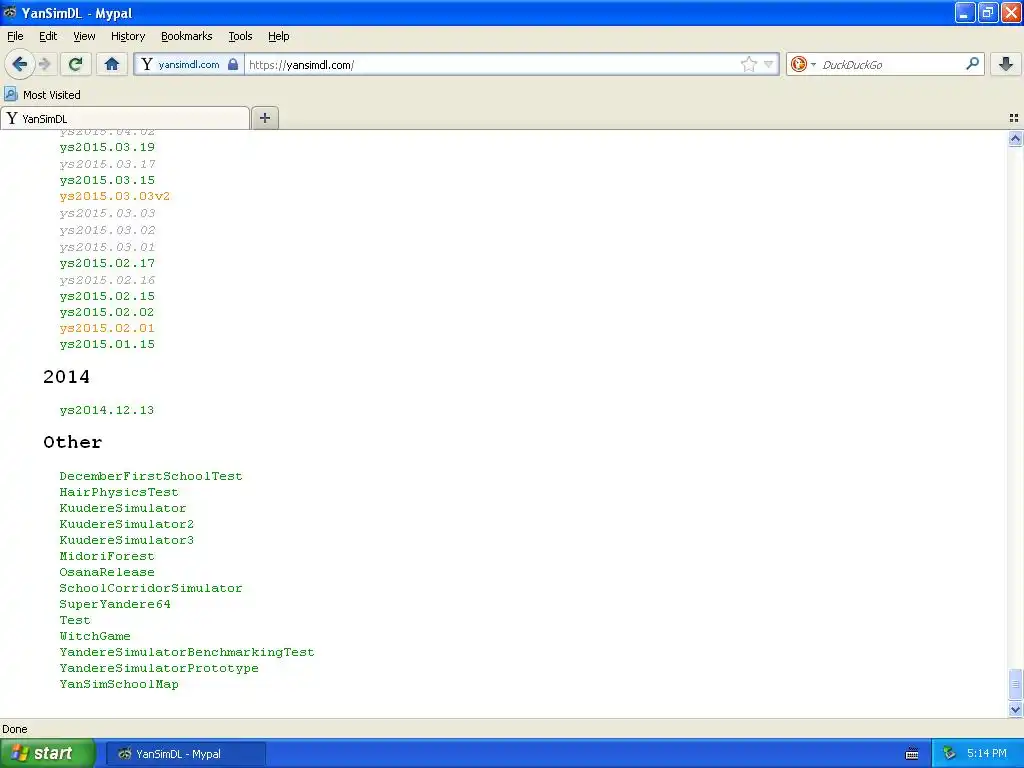Open the tab groups grid icon
Image resolution: width=1024 pixels, height=768 pixels.
click(x=1014, y=118)
